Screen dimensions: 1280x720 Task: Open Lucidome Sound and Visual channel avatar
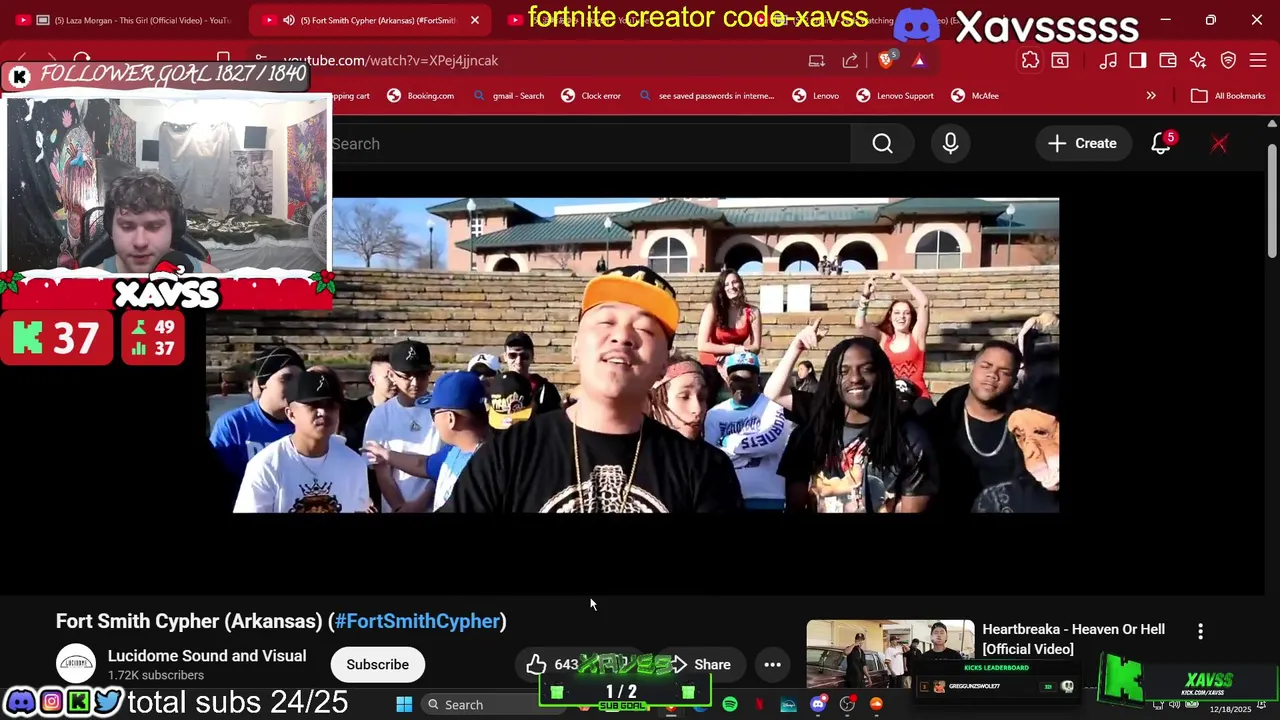pyautogui.click(x=76, y=664)
